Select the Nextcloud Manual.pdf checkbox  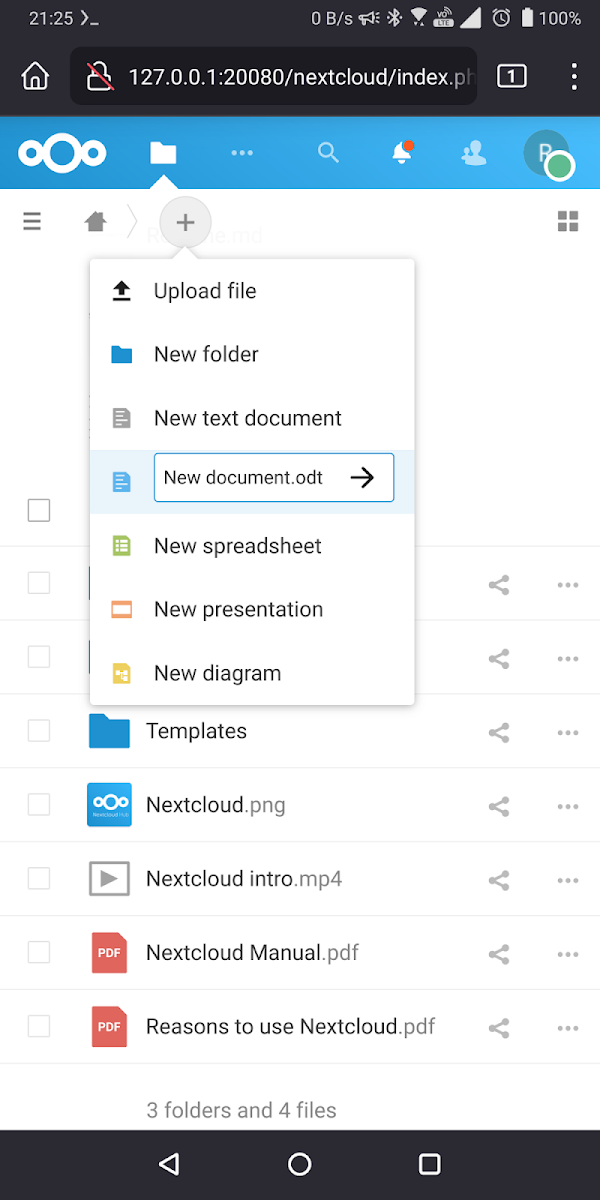tap(38, 952)
